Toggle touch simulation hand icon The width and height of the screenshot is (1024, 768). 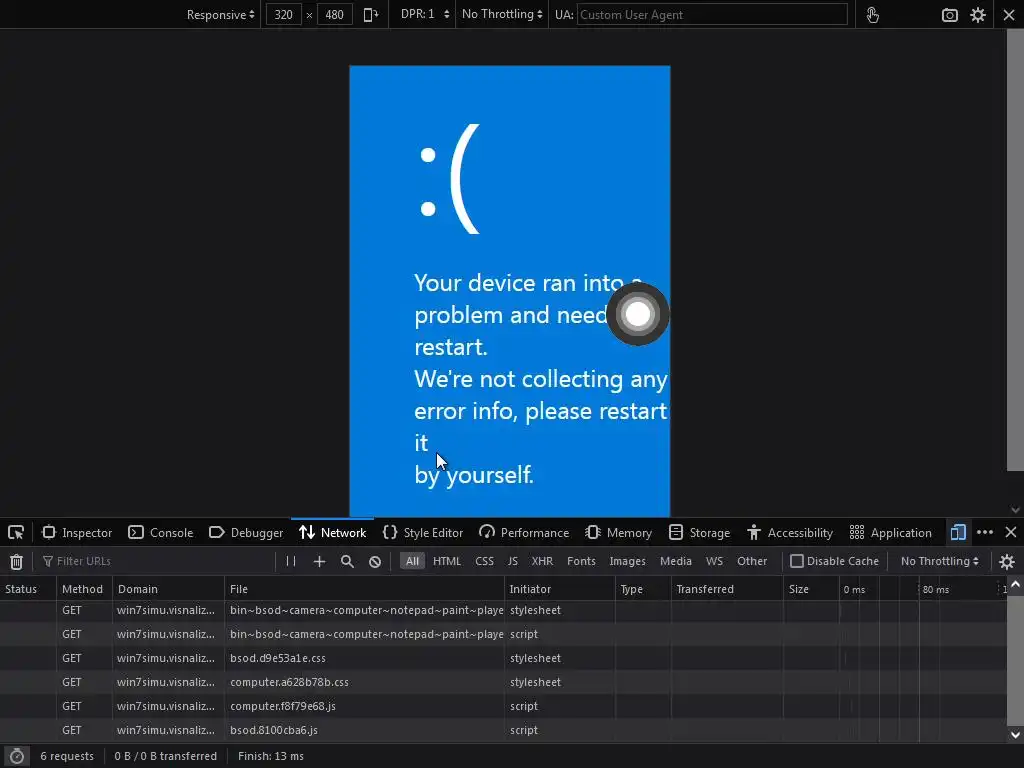[x=872, y=14]
